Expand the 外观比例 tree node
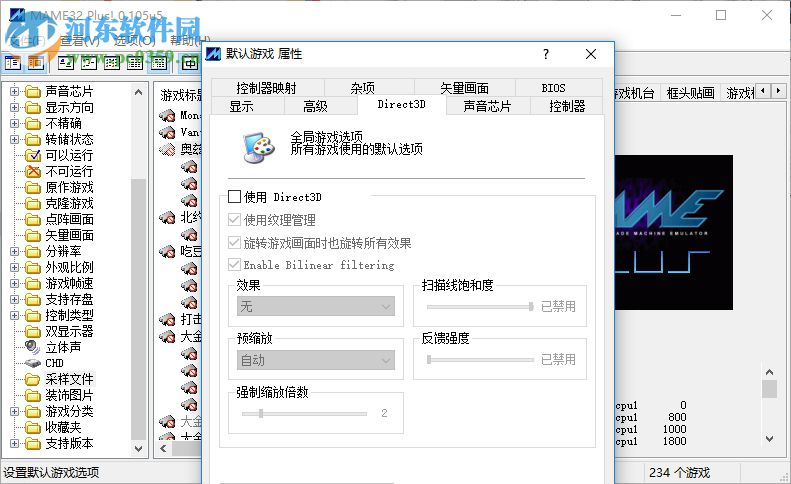791x484 pixels. 14,267
